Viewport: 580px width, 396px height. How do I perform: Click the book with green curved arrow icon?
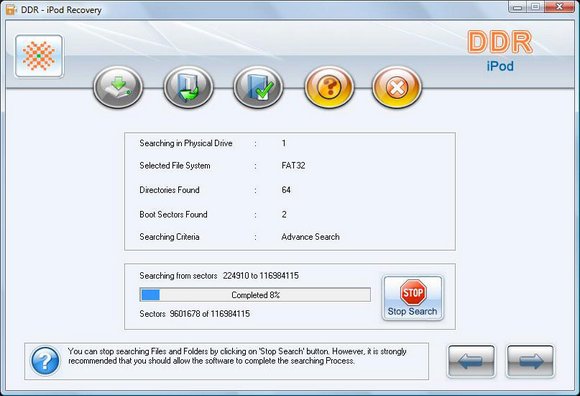click(x=188, y=87)
